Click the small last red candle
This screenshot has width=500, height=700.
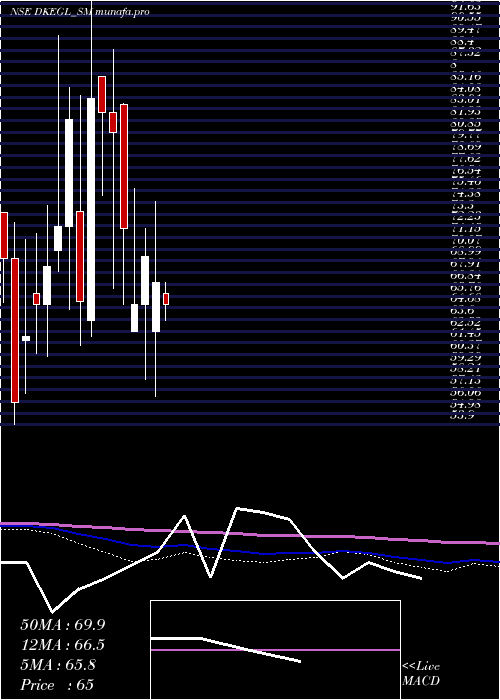(x=166, y=299)
